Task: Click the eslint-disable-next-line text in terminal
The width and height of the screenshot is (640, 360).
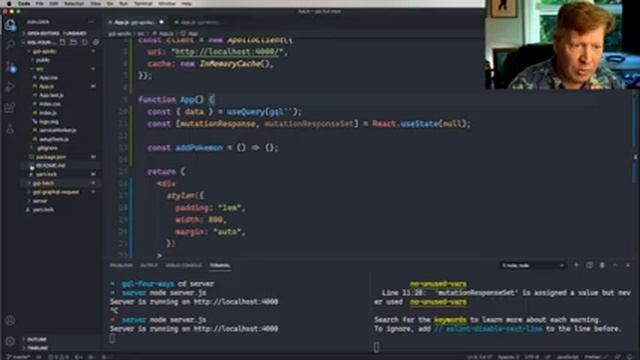Action: (488, 329)
